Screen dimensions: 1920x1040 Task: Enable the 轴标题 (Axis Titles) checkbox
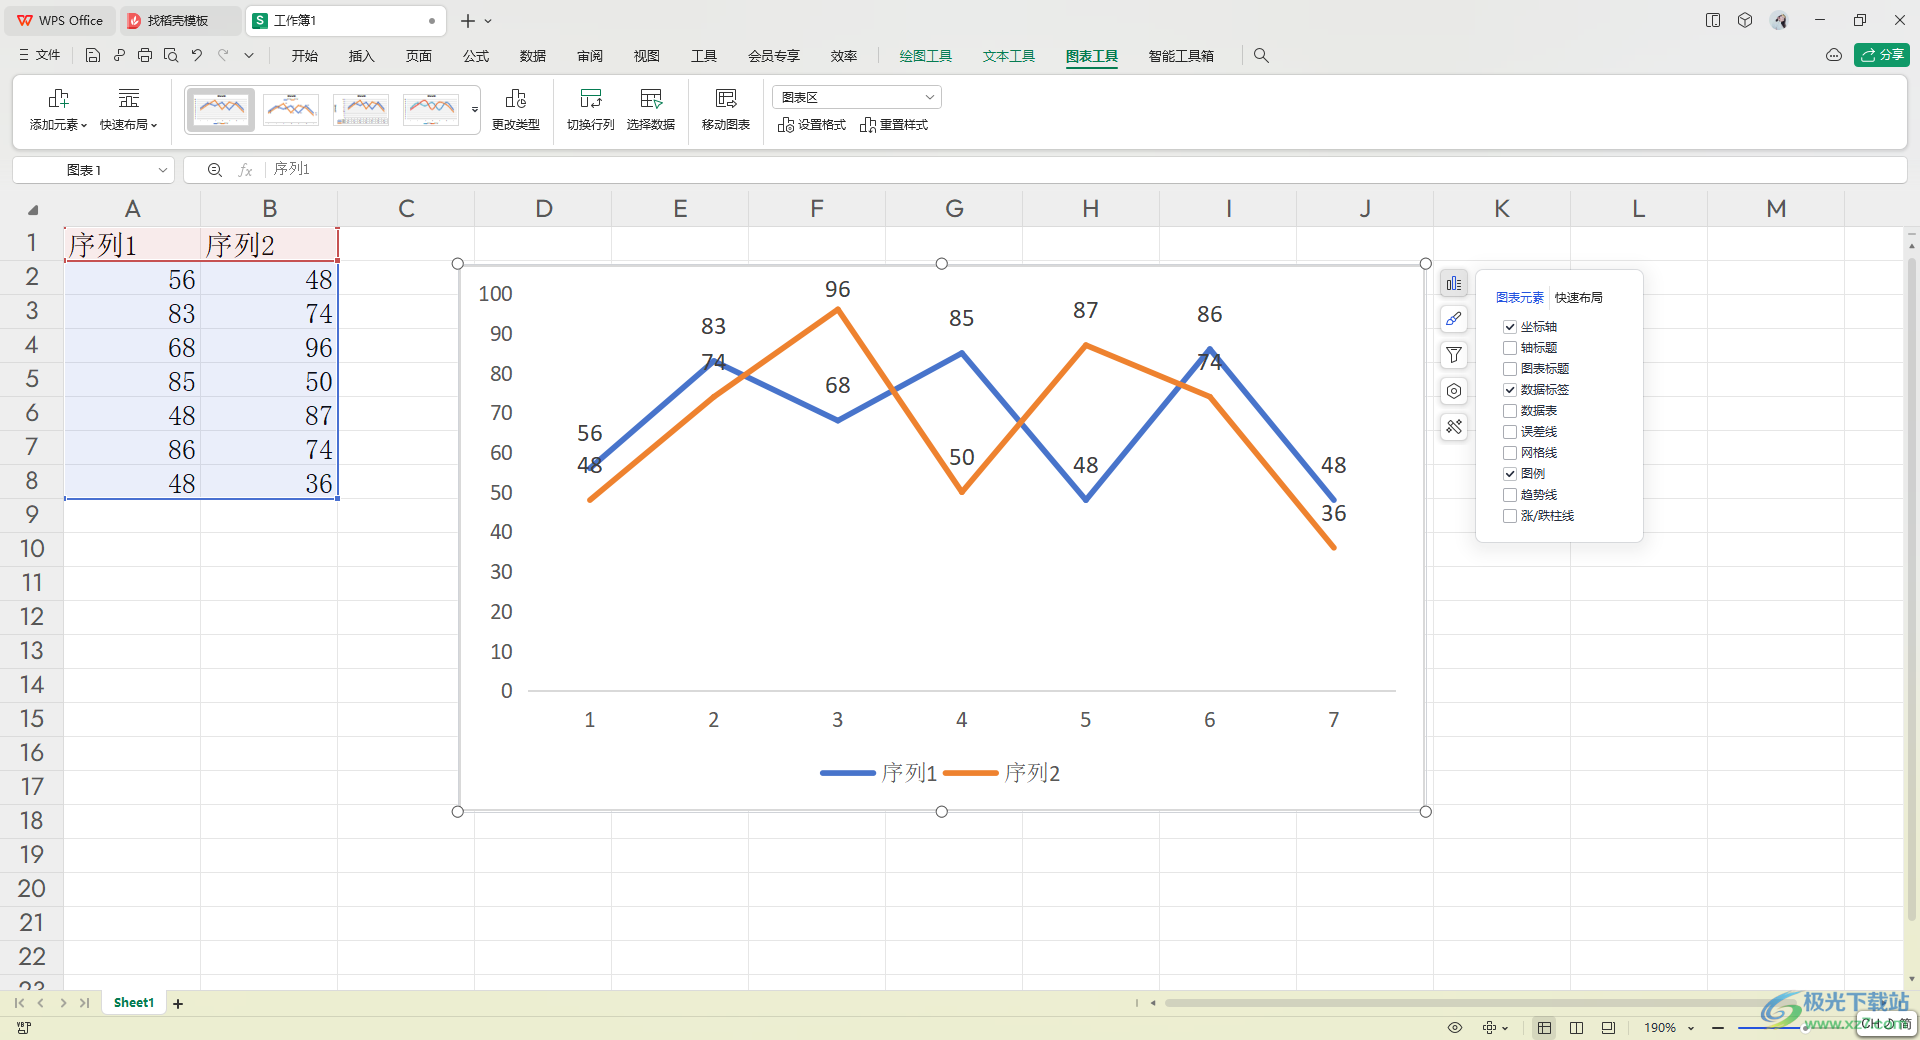point(1510,348)
